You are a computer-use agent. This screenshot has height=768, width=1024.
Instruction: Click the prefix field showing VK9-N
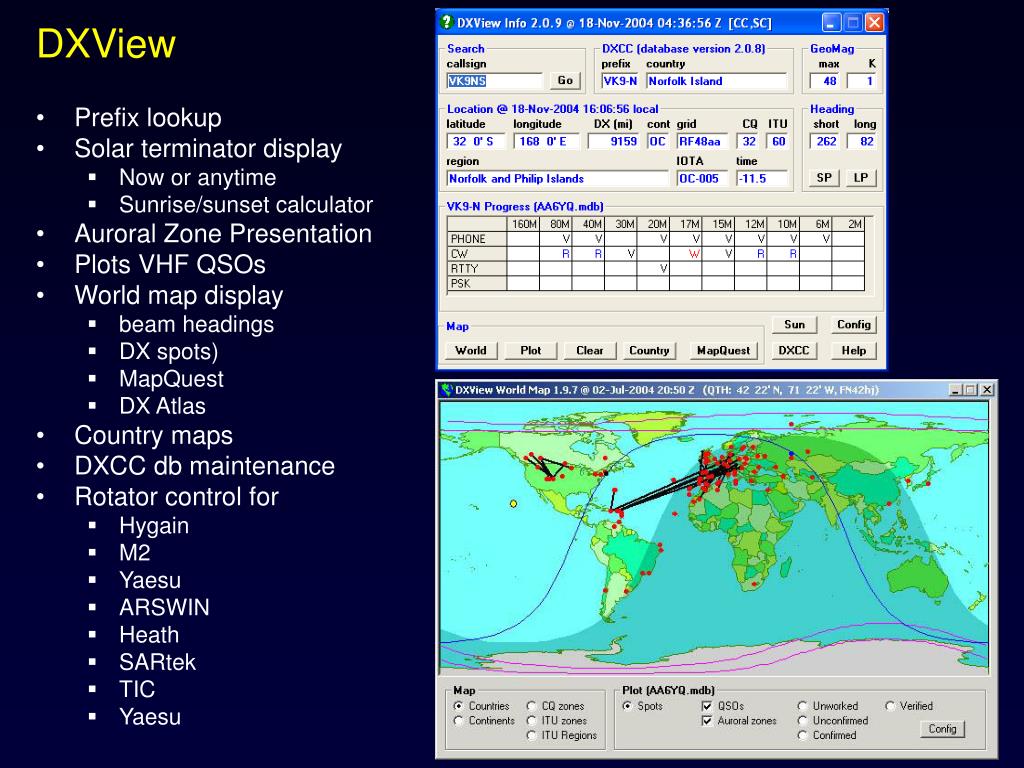[619, 81]
